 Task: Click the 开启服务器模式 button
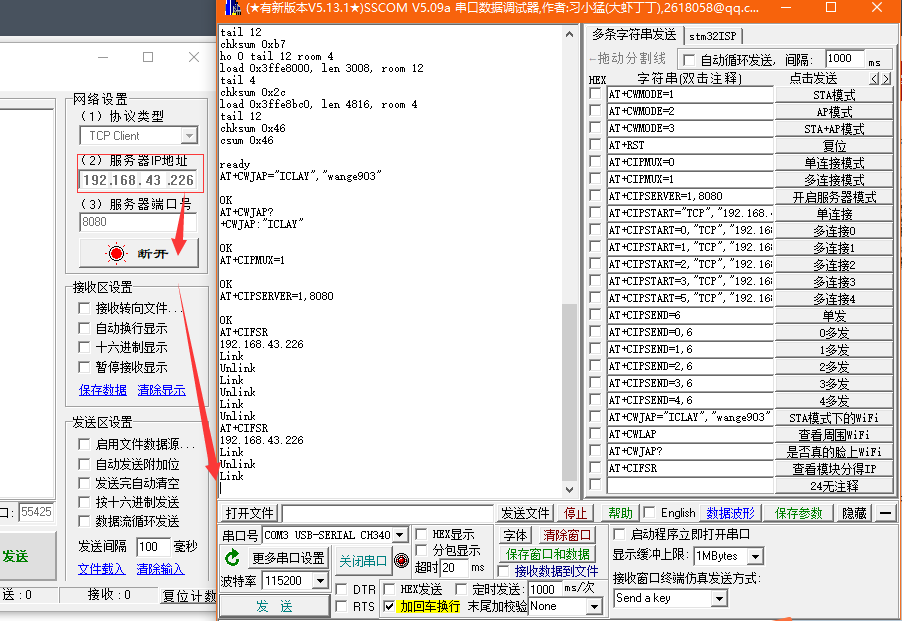[834, 197]
